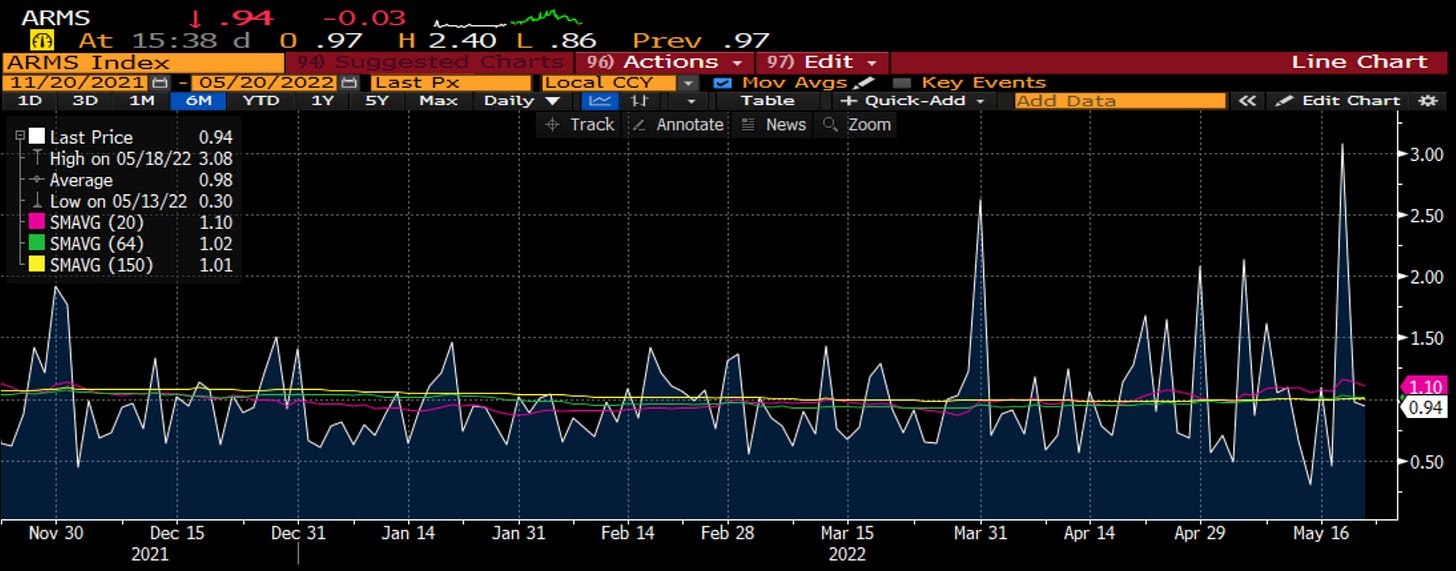Select the 5Y range tab
1456x571 pixels.
tap(378, 100)
